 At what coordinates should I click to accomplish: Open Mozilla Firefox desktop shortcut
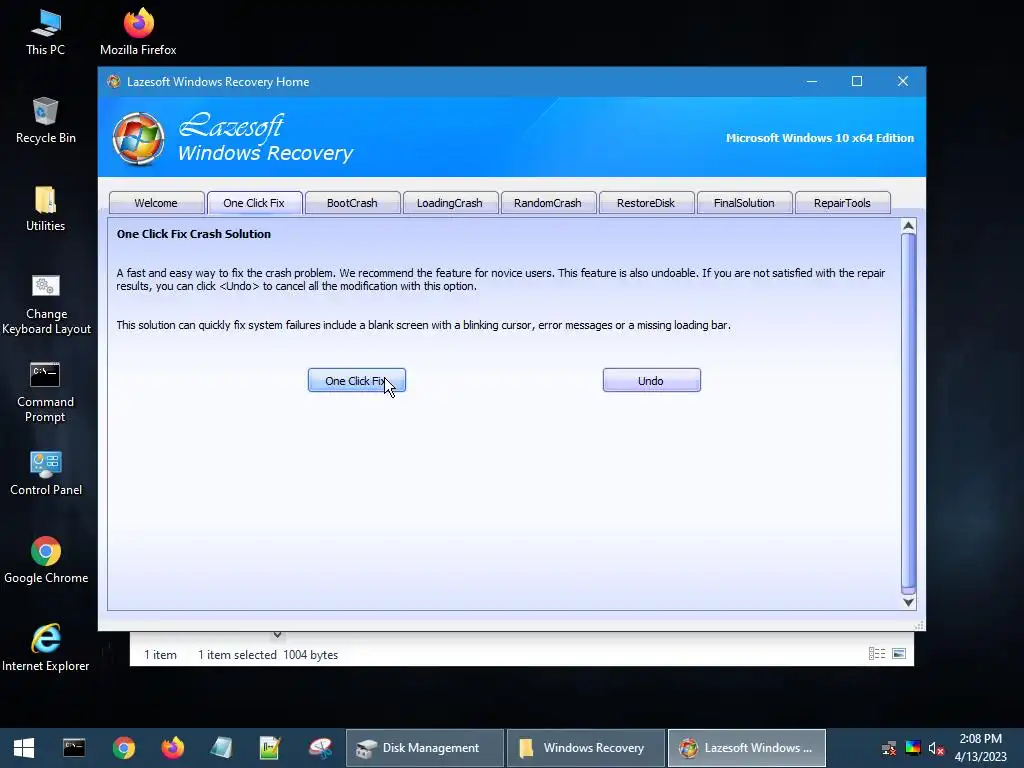pyautogui.click(x=138, y=33)
